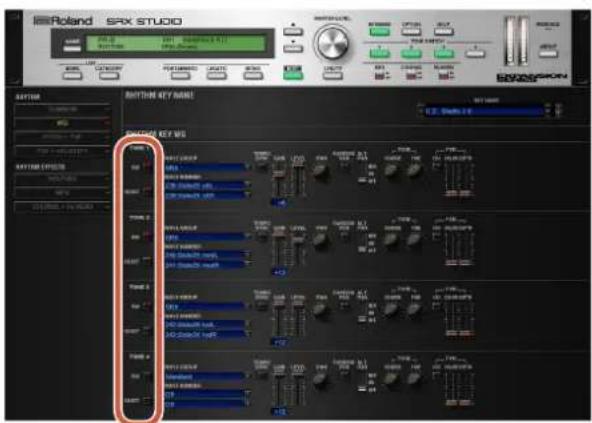Screen dimensions: 592x423
Task: Adjust the Tone 4 Fine tune knob
Action: coord(415,380)
